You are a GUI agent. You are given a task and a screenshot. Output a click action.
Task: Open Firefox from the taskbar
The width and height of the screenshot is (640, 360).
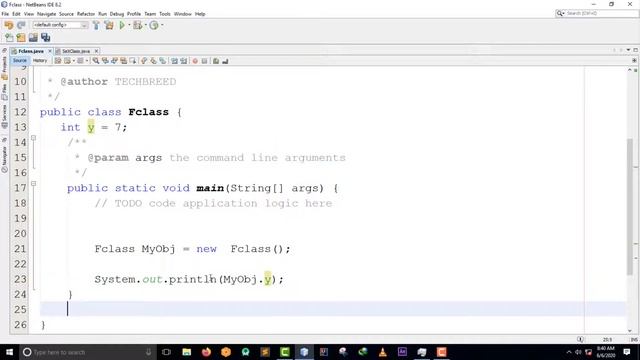click(206, 352)
